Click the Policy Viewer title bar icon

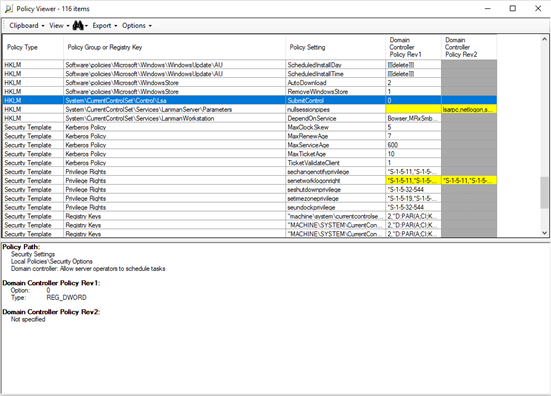point(8,9)
